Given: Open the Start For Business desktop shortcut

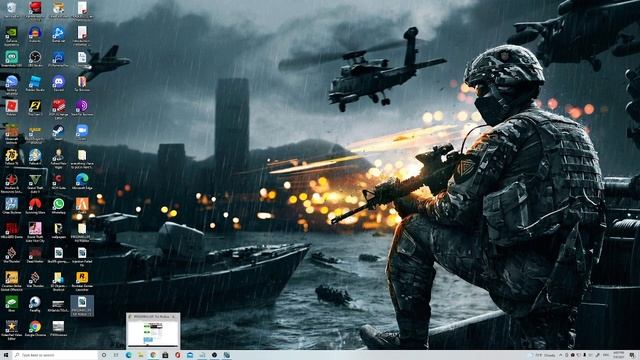Looking at the screenshot, I should 82,108.
